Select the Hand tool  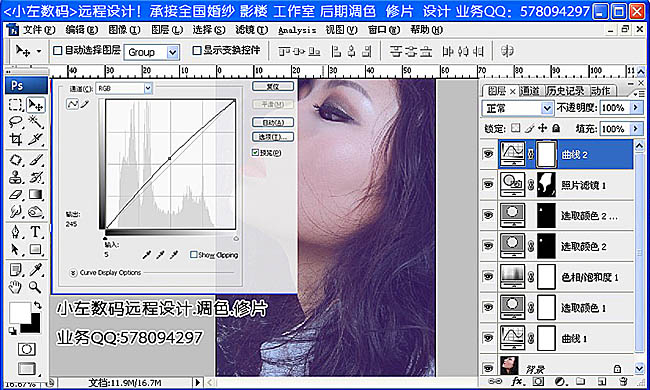pyautogui.click(x=15, y=287)
